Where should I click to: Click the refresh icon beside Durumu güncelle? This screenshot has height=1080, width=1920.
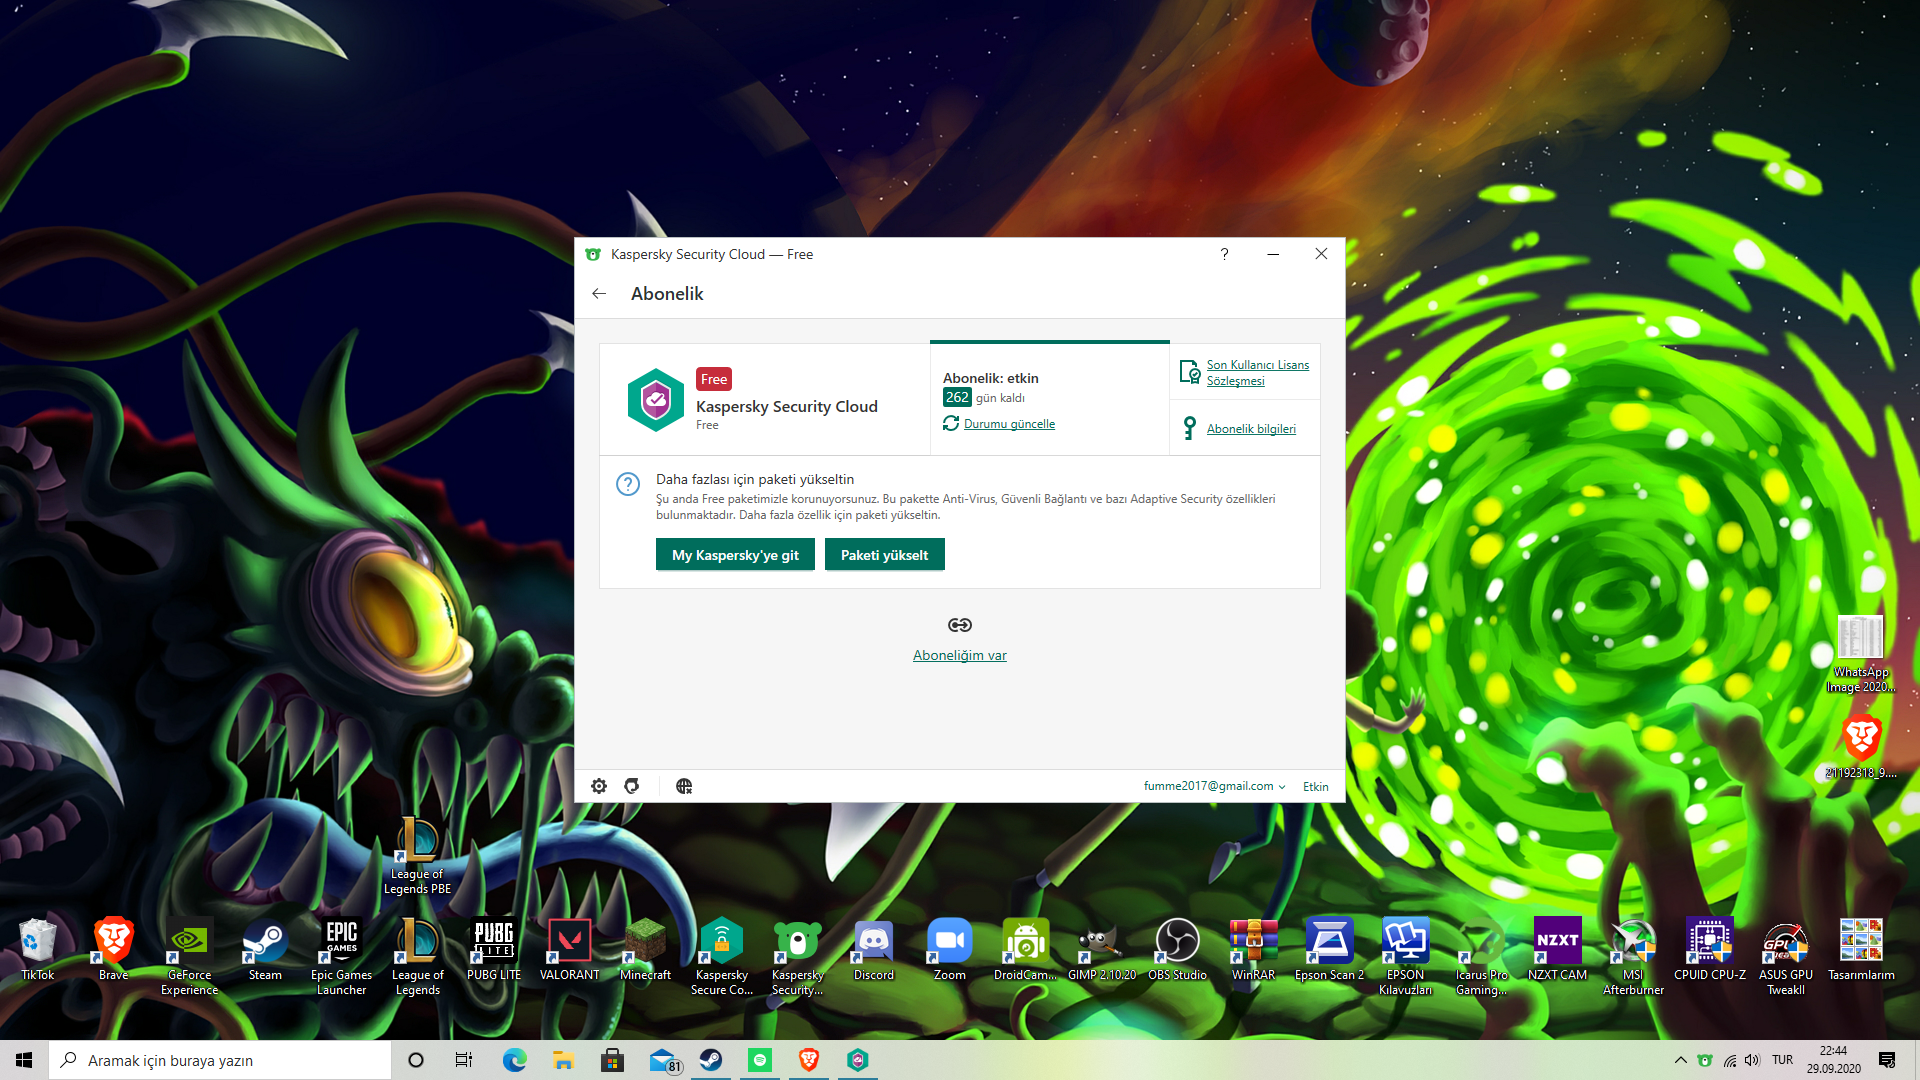click(x=951, y=424)
